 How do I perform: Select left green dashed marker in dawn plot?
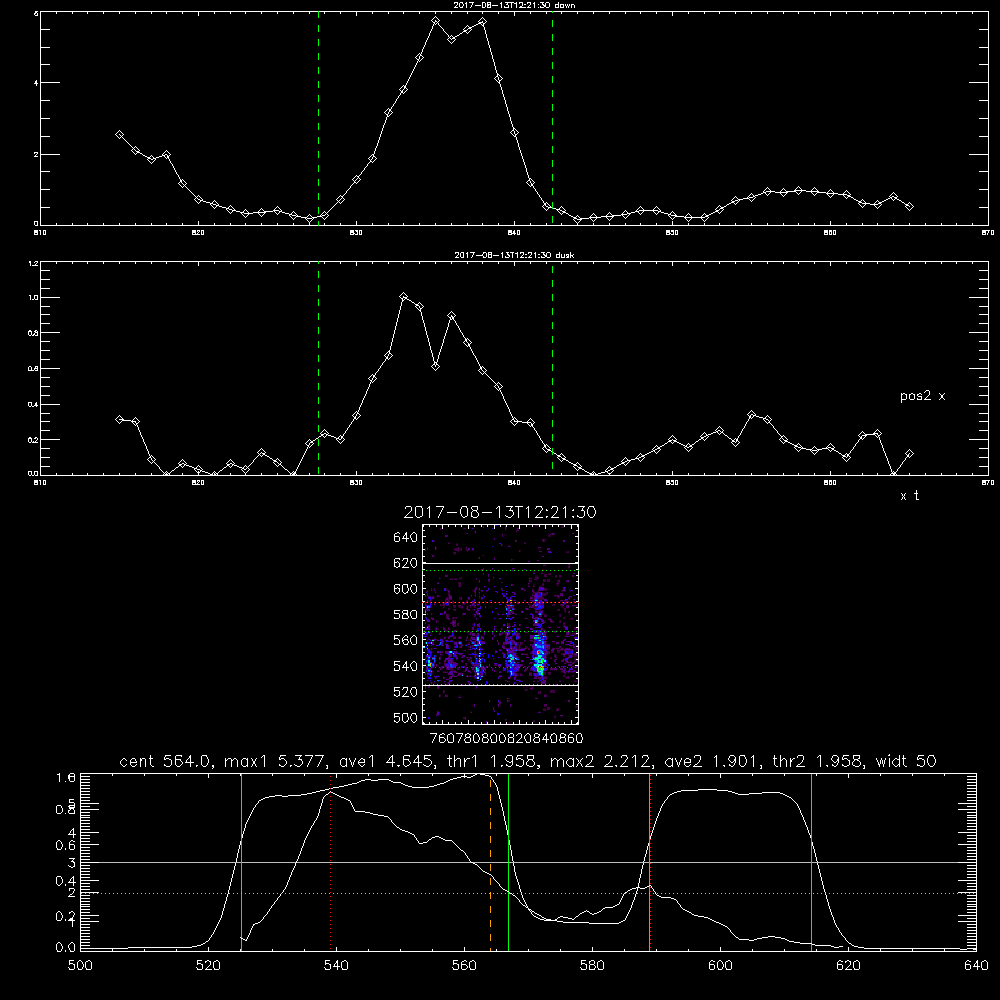(318, 119)
